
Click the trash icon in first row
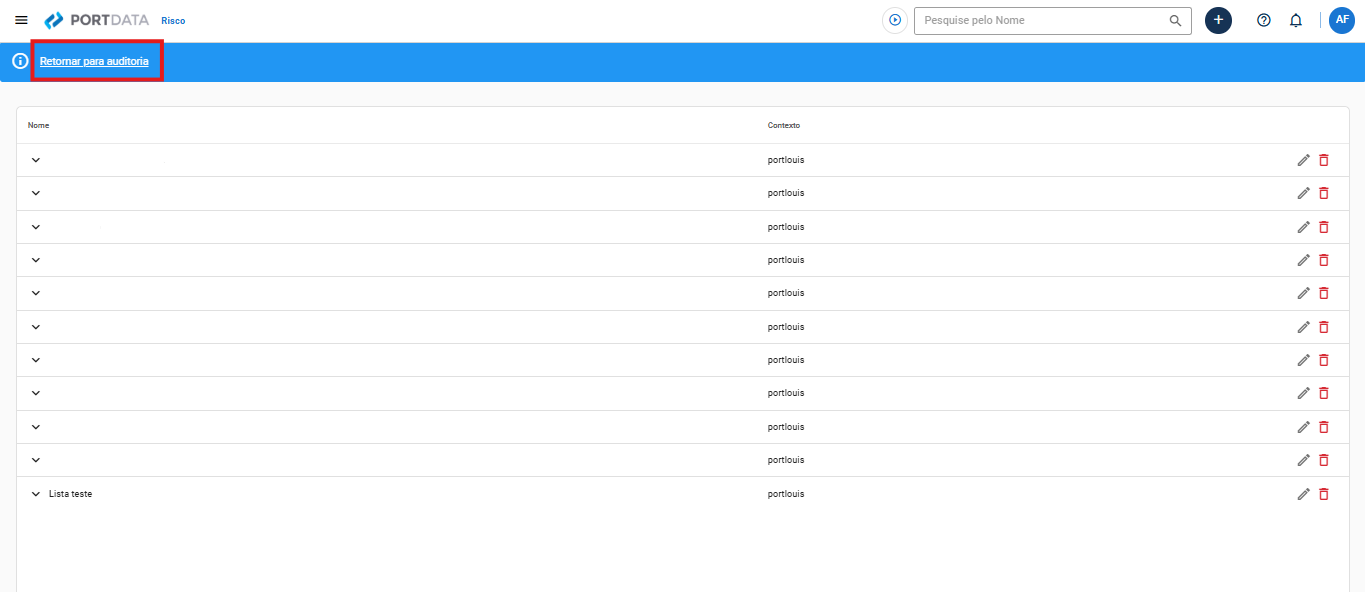coord(1324,160)
